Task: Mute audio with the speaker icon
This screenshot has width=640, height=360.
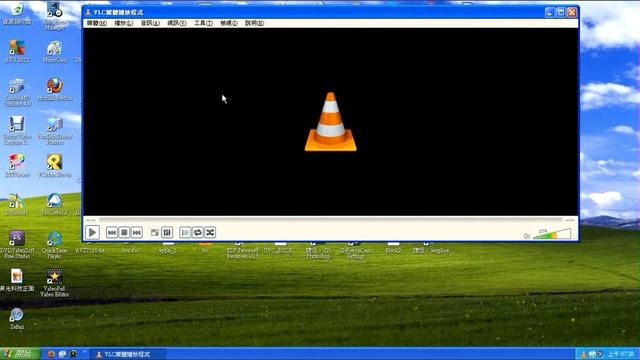Action: coord(527,236)
